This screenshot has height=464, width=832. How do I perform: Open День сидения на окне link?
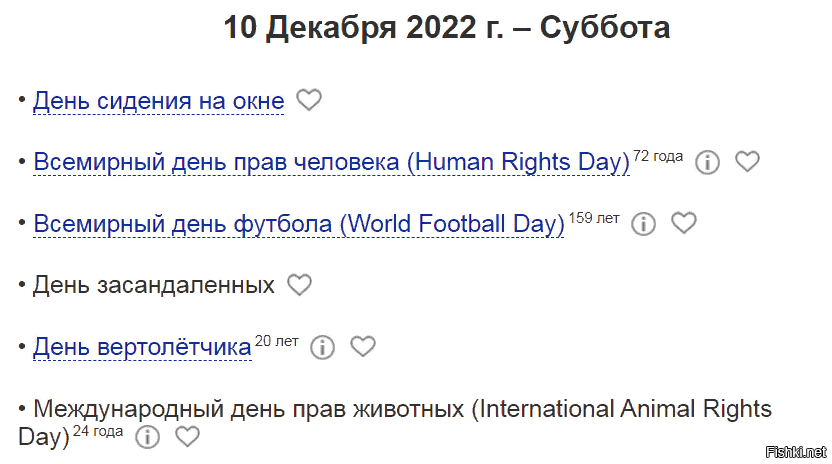[x=158, y=101]
